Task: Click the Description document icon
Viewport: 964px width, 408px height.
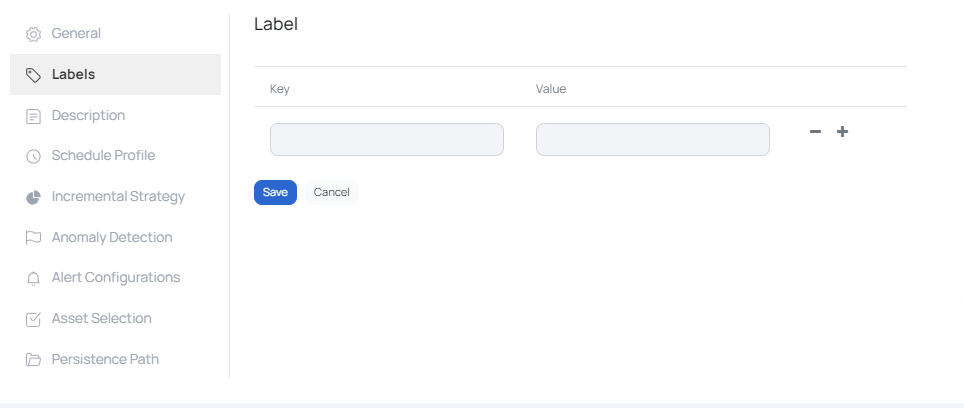Action: pyautogui.click(x=33, y=116)
